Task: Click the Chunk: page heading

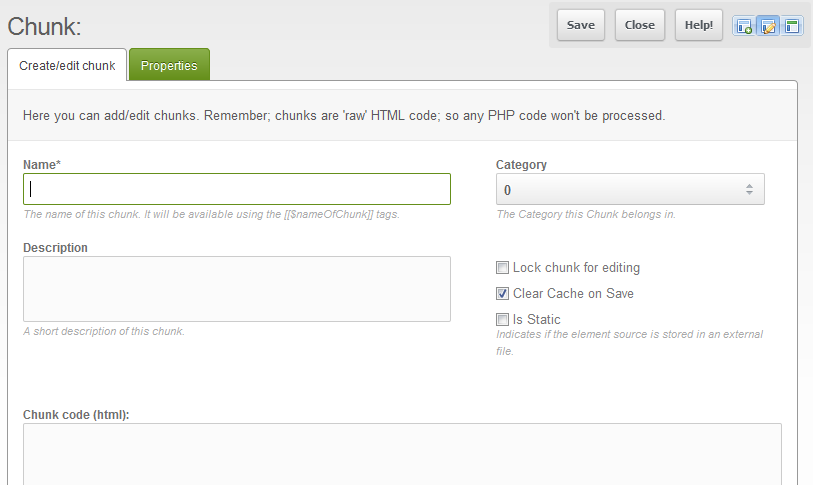Action: click(x=44, y=27)
